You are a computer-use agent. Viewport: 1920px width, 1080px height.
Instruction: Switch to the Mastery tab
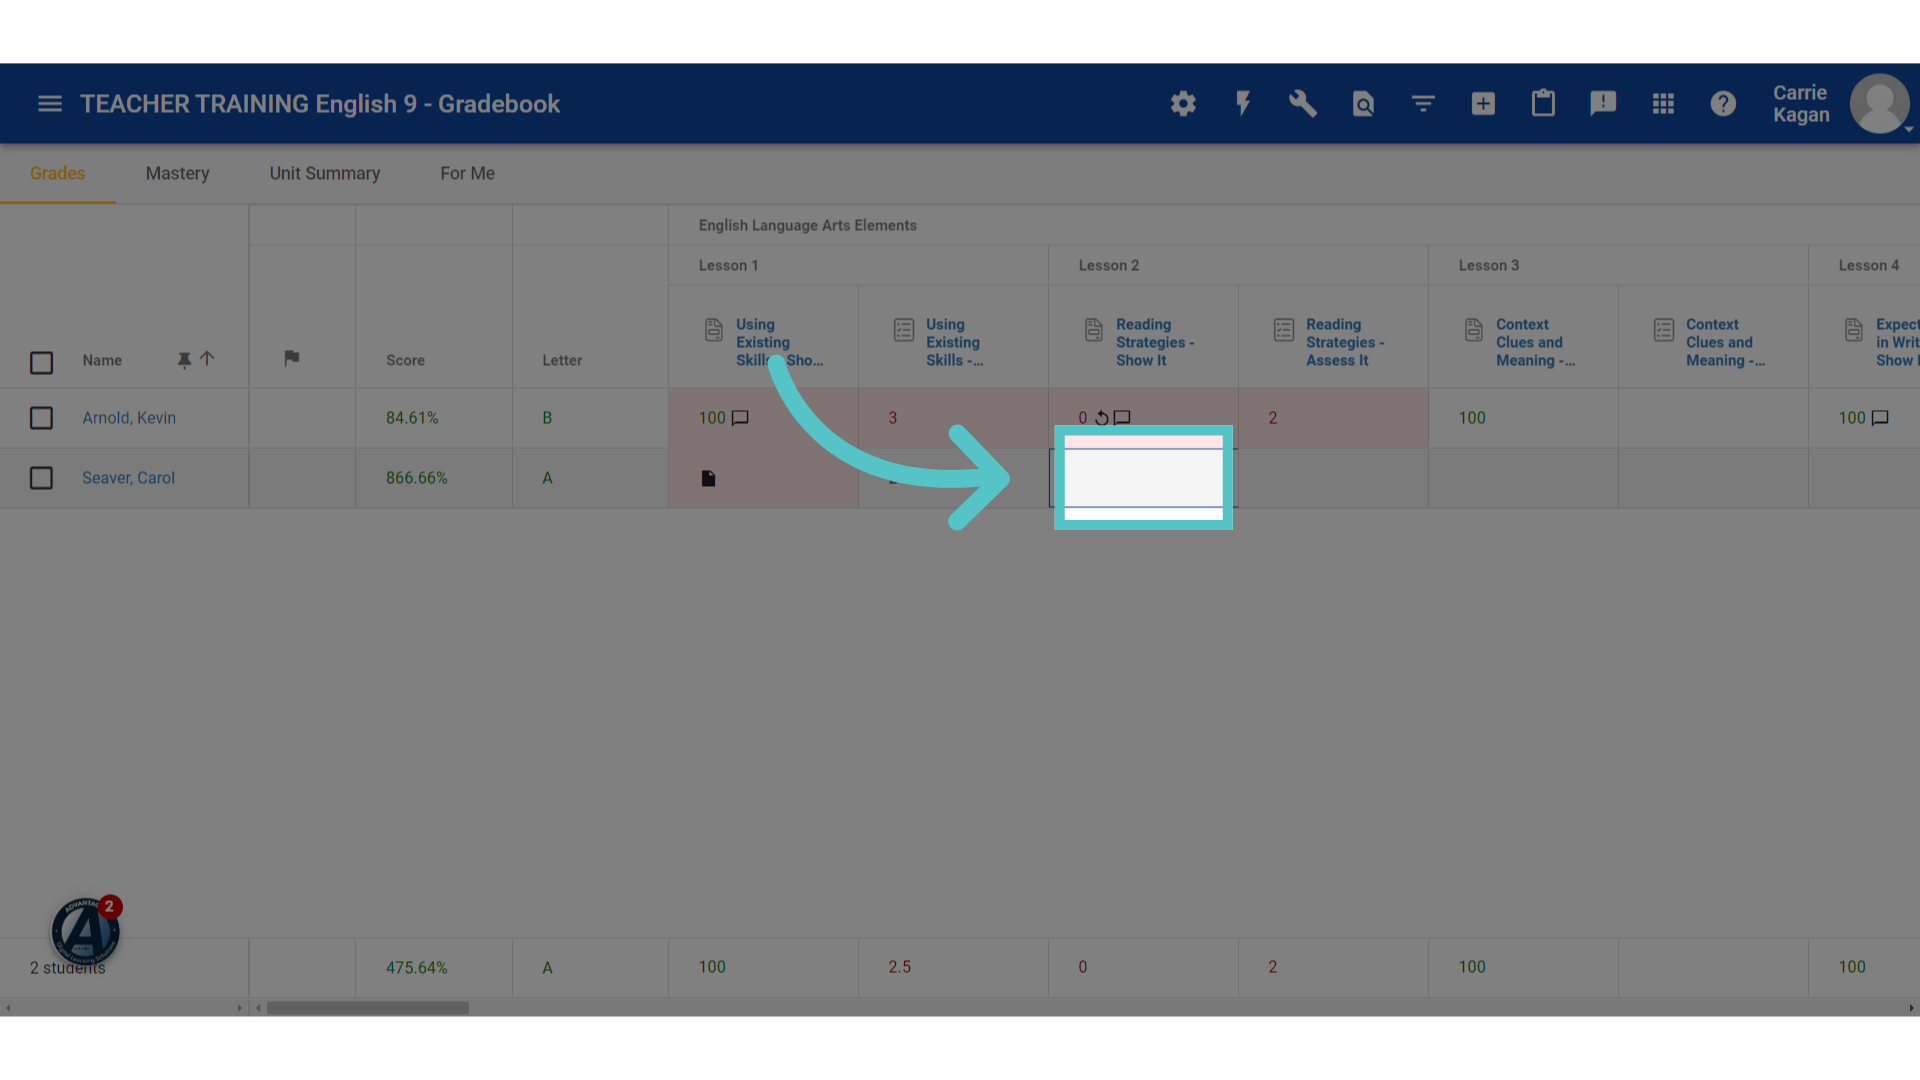click(177, 174)
